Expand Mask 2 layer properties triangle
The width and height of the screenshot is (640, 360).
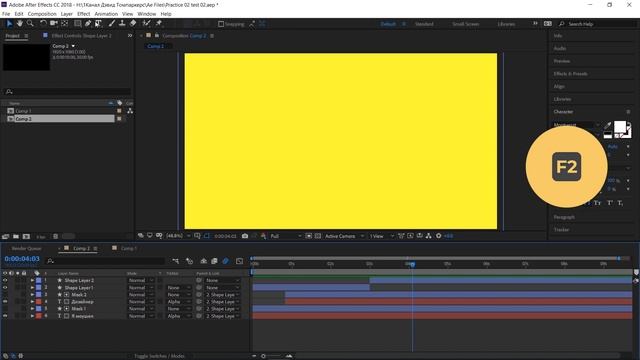coord(32,294)
